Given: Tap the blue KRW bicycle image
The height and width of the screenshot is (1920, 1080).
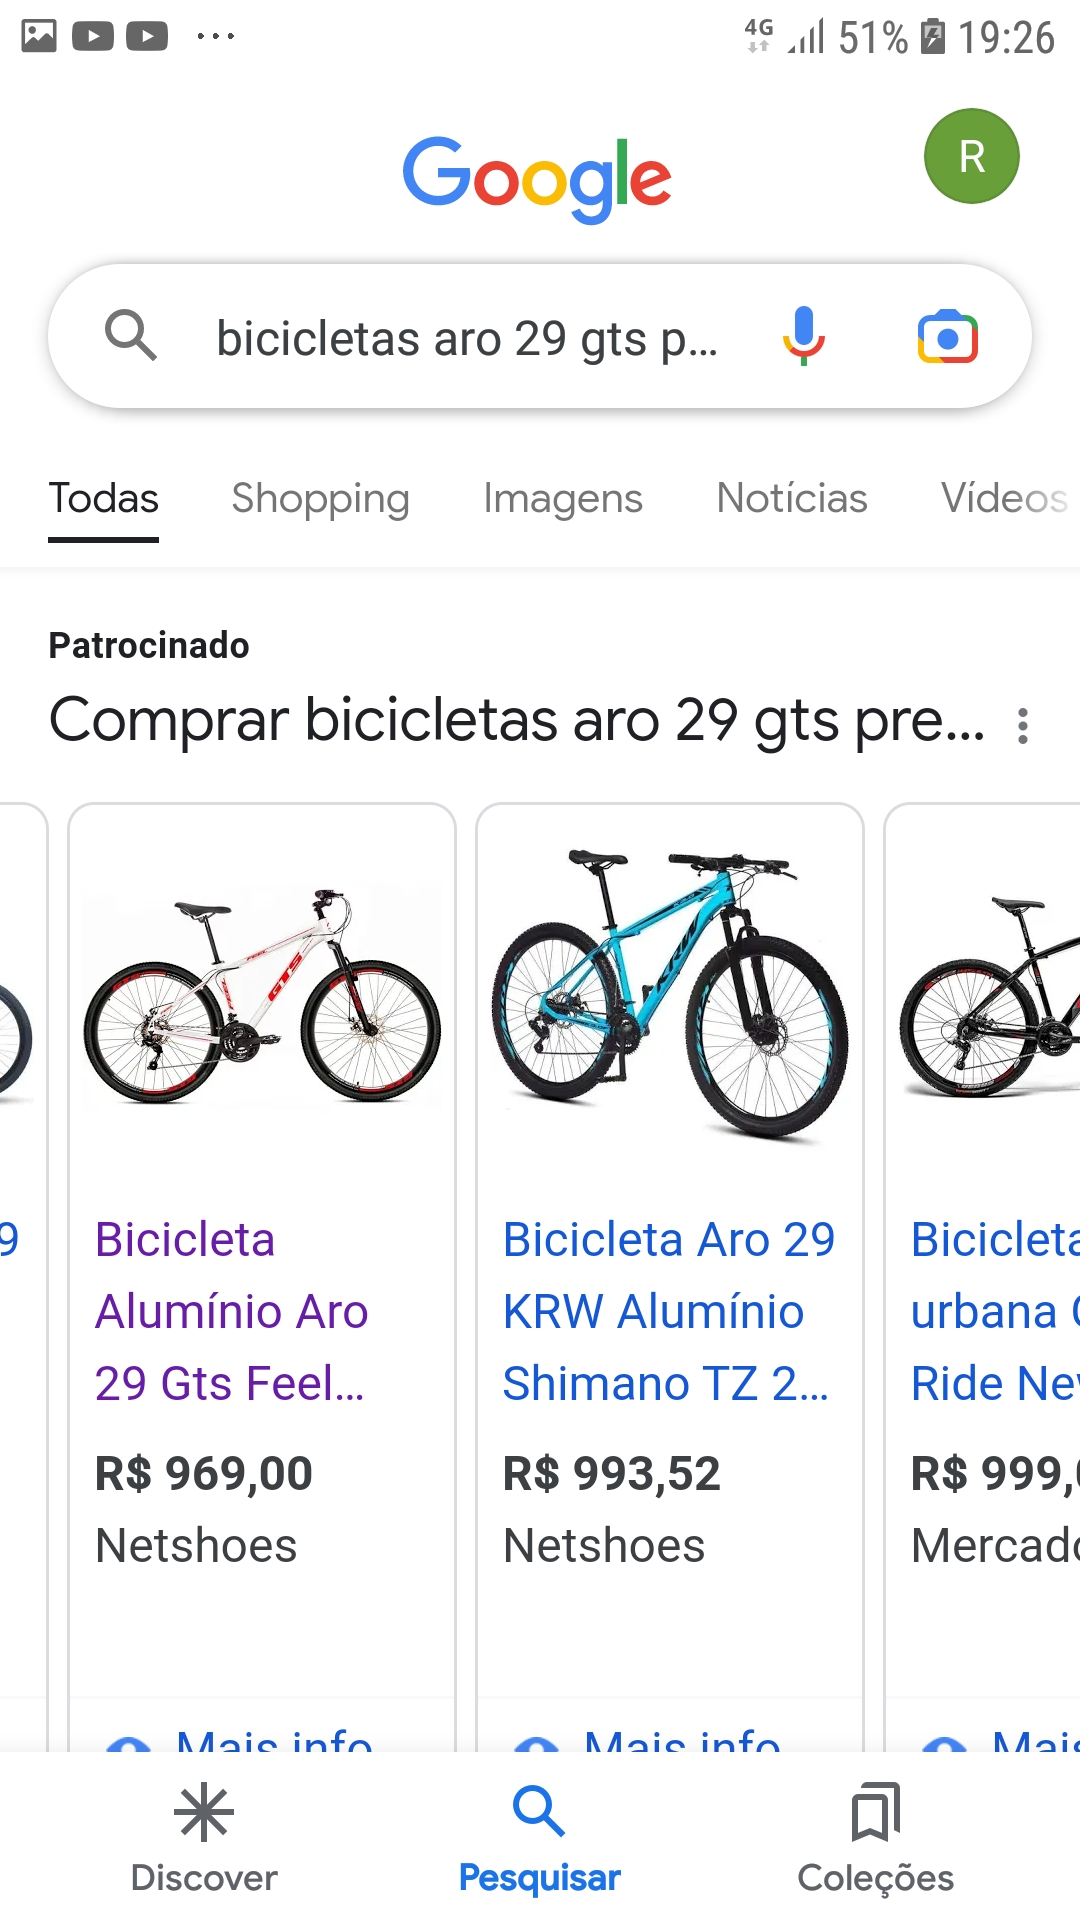Looking at the screenshot, I should (669, 993).
